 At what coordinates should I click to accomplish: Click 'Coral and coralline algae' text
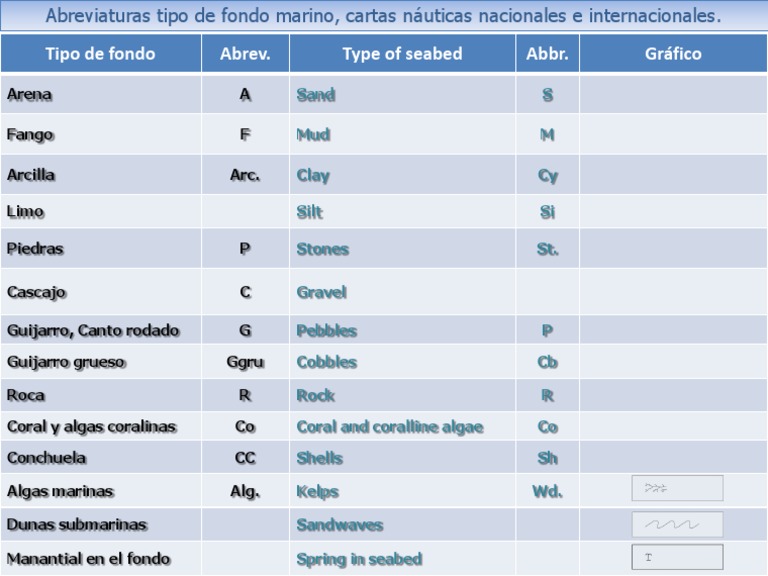coord(390,427)
